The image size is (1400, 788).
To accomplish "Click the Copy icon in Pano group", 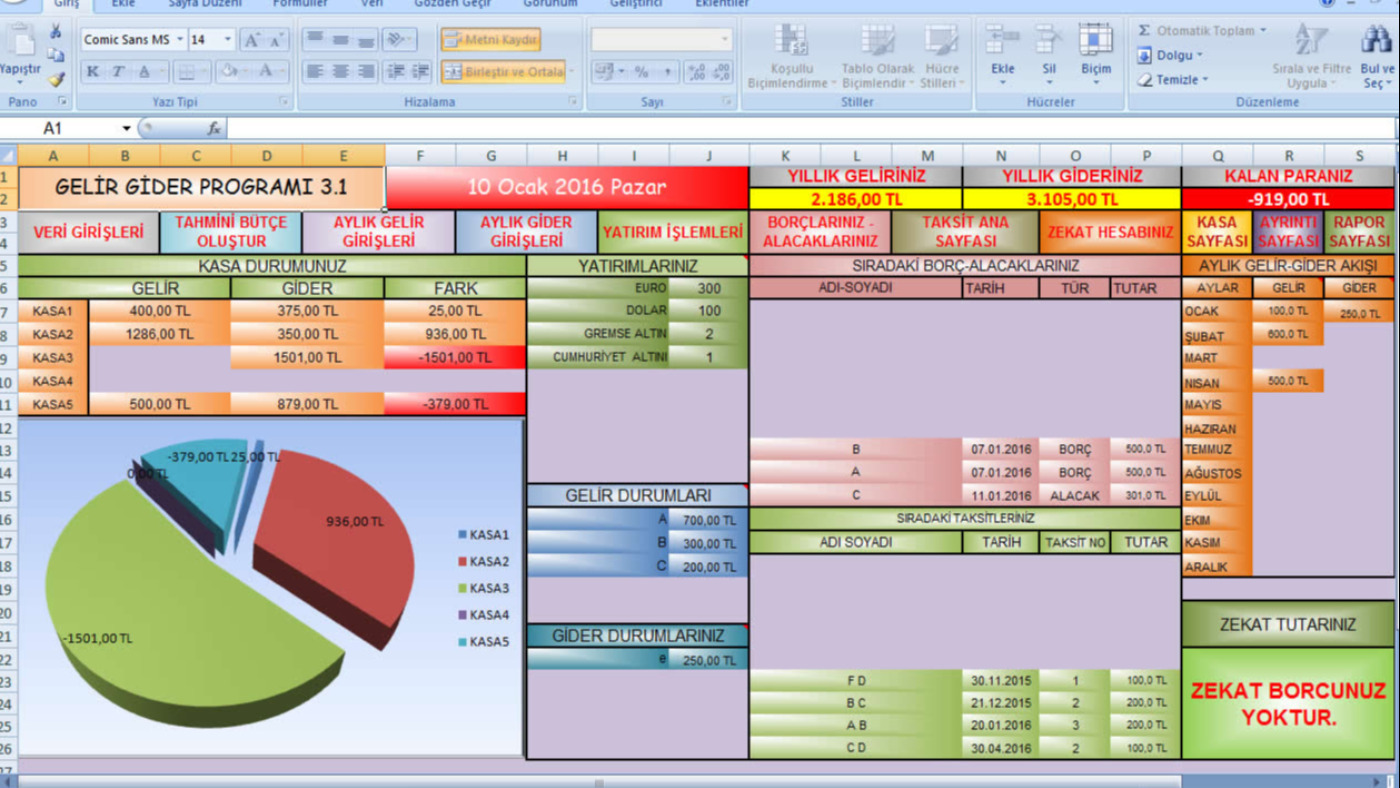I will (56, 55).
